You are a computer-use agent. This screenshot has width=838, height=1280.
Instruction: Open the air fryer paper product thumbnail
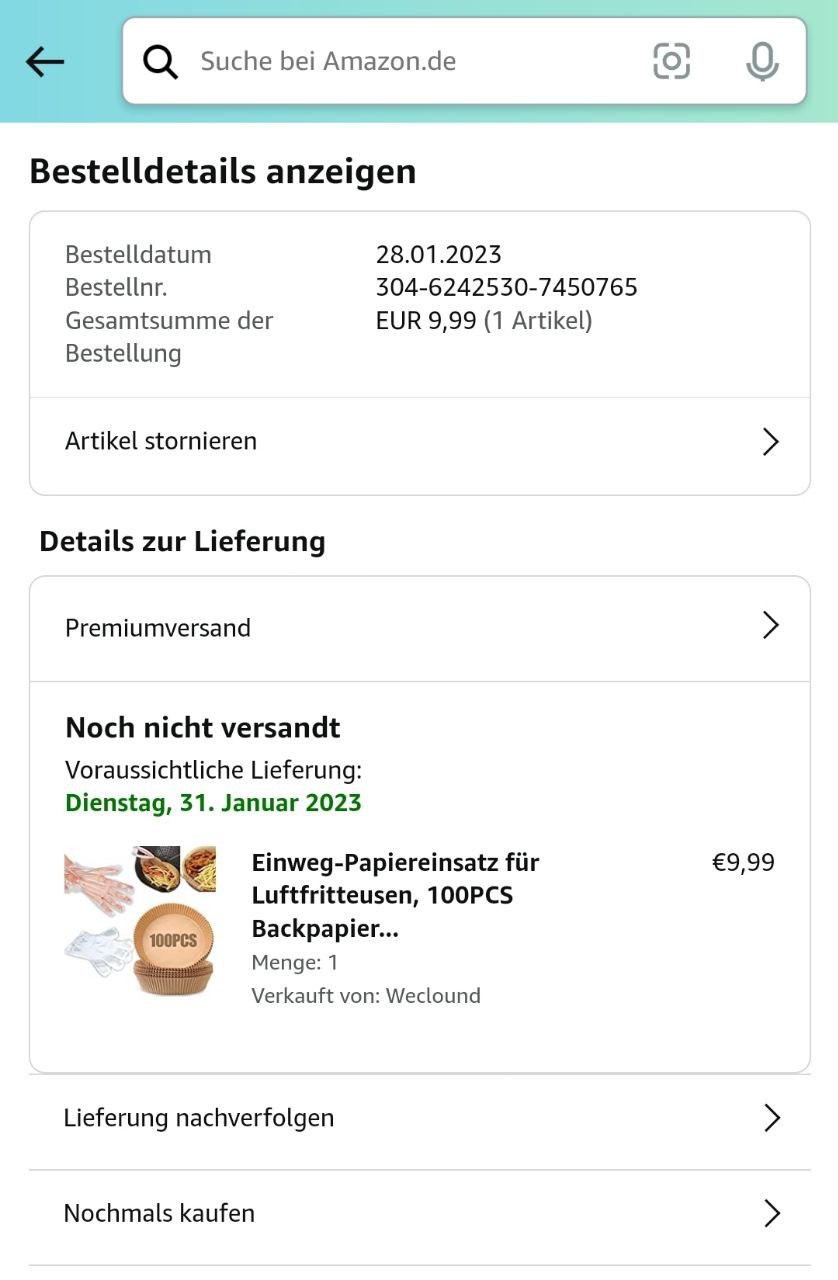pyautogui.click(x=140, y=920)
